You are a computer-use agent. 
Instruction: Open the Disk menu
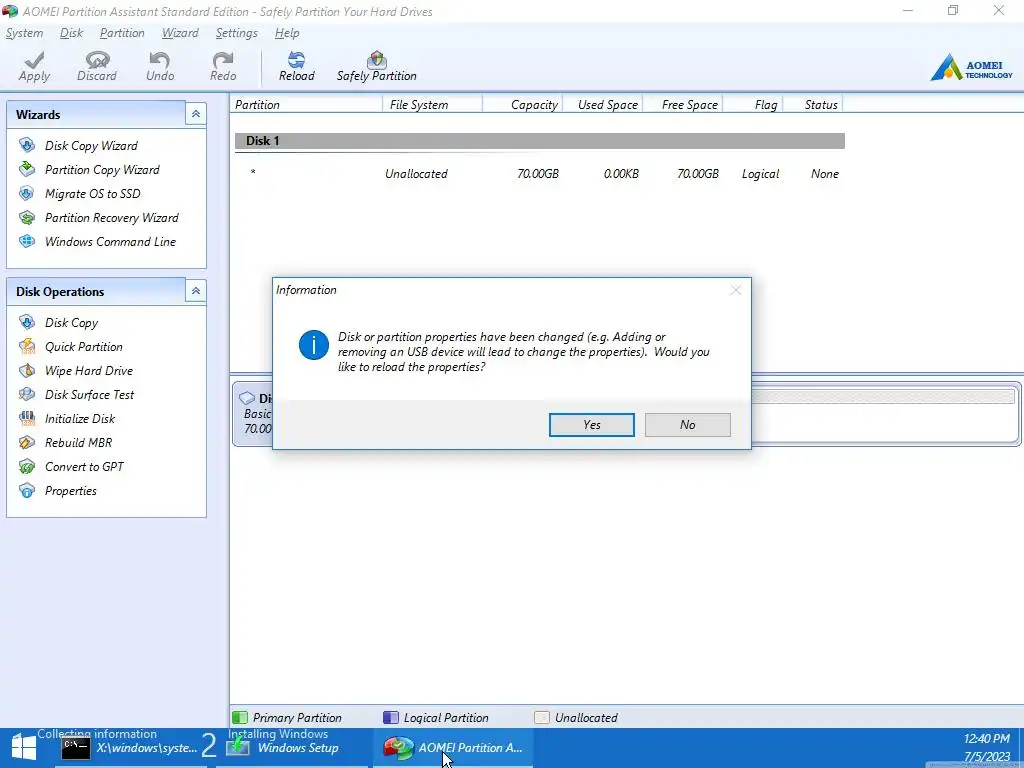(71, 33)
